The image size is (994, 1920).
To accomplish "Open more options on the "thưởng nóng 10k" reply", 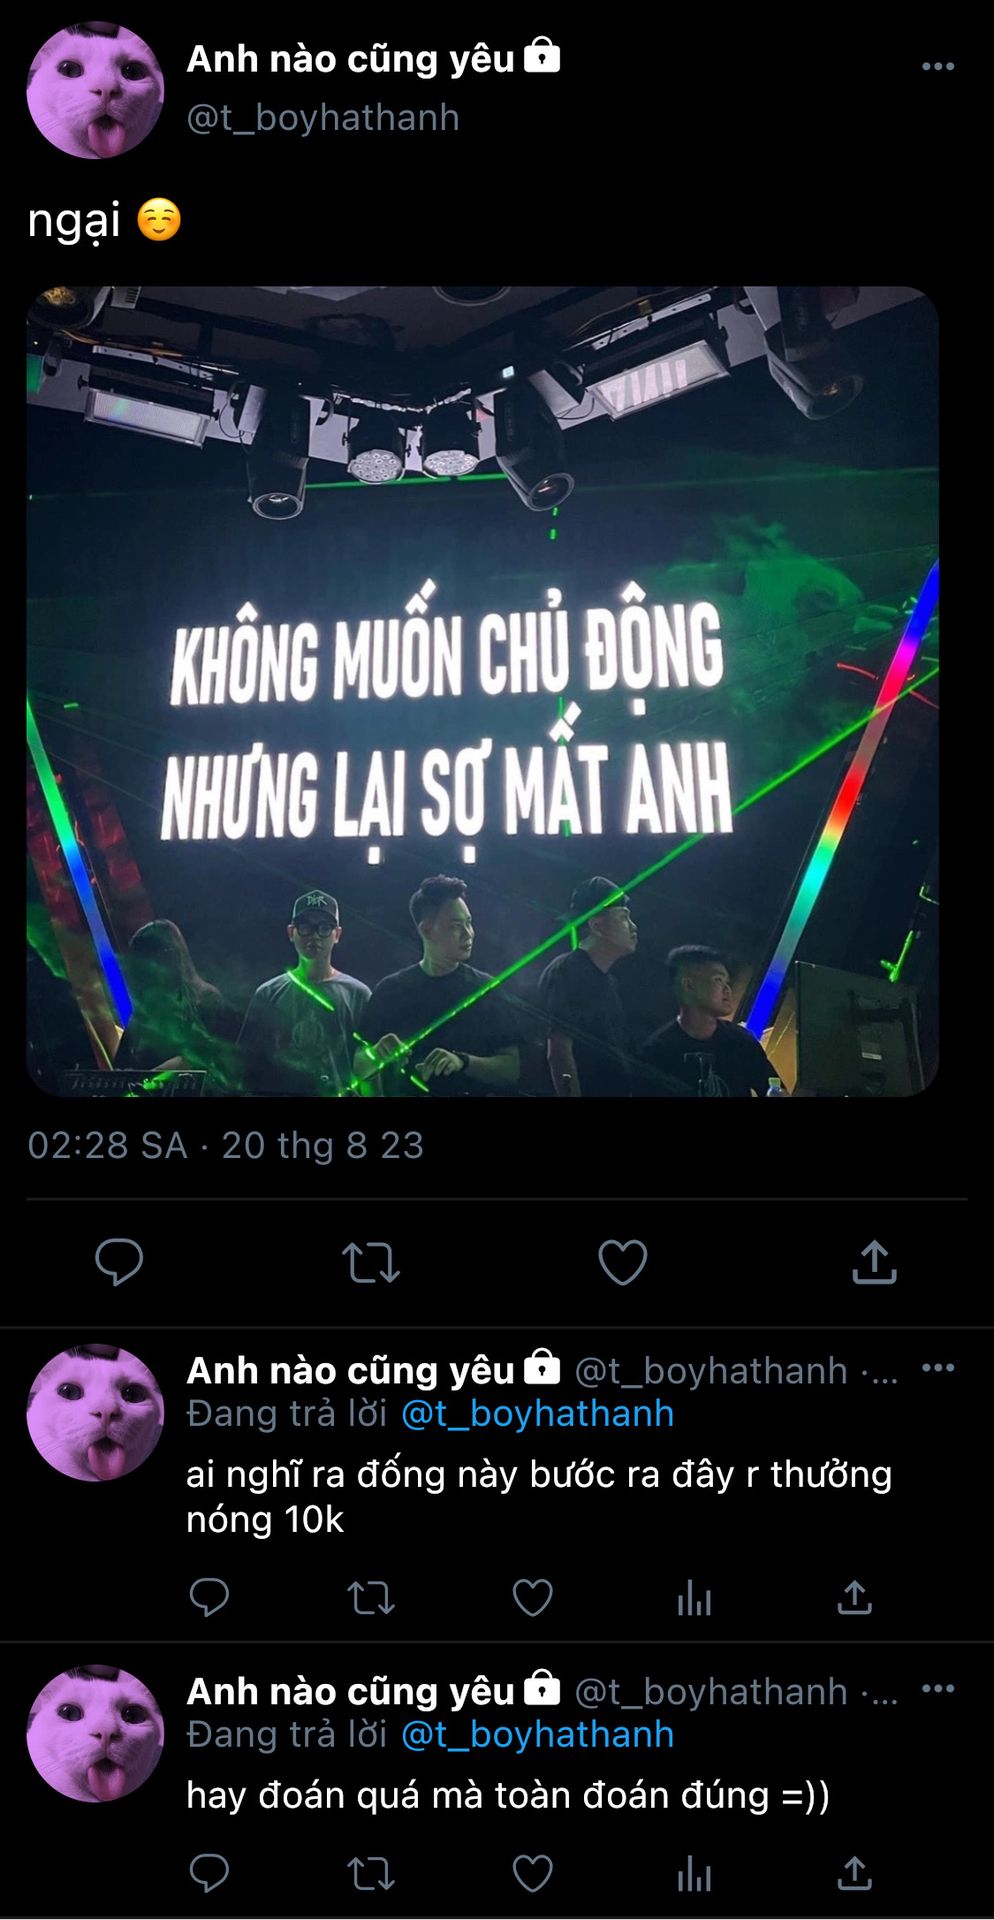I will (938, 1368).
